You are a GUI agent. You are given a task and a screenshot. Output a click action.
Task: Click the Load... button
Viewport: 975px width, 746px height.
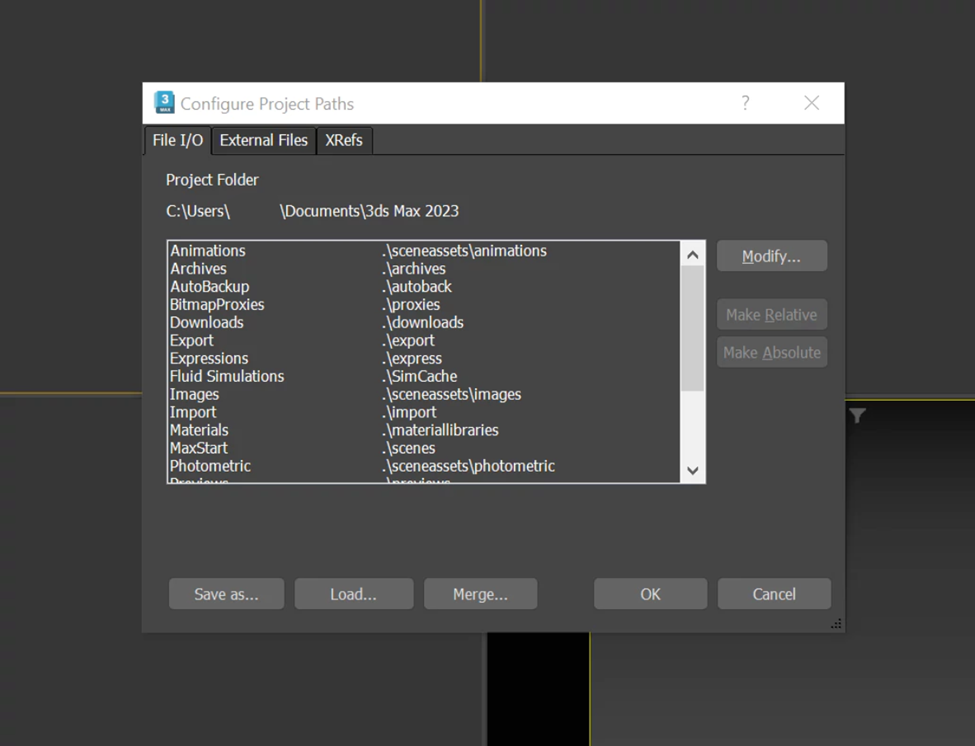[354, 594]
